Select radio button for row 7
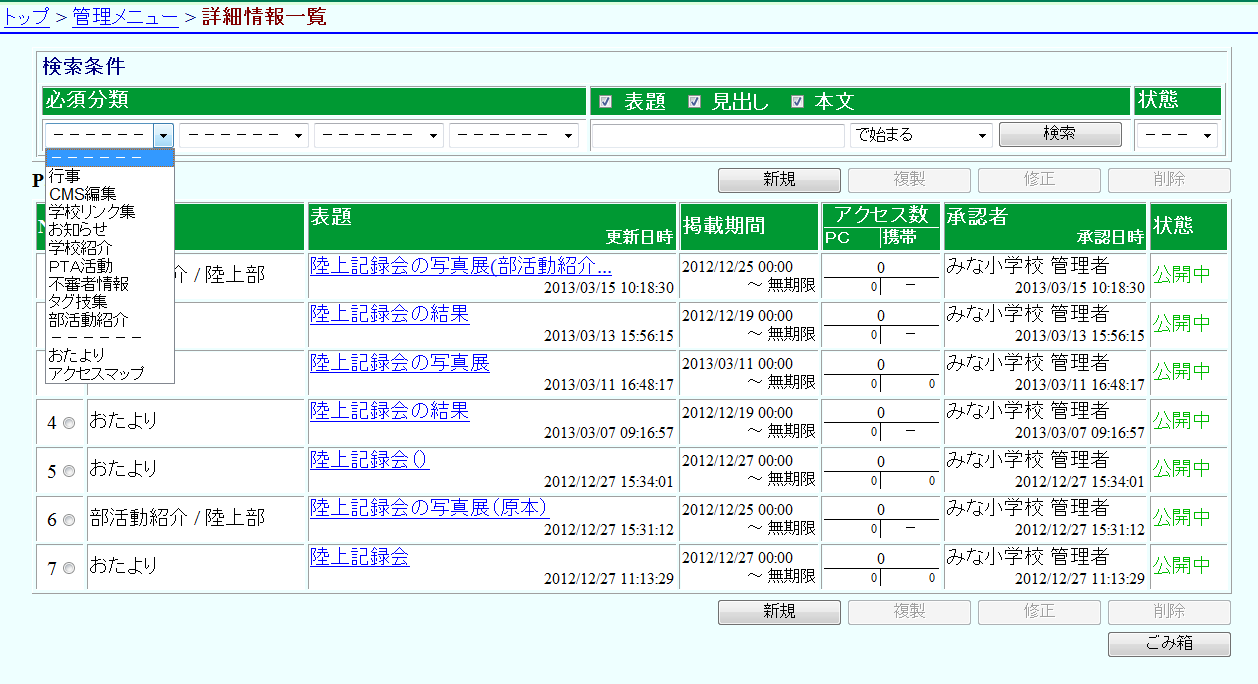This screenshot has height=684, width=1258. (69, 568)
